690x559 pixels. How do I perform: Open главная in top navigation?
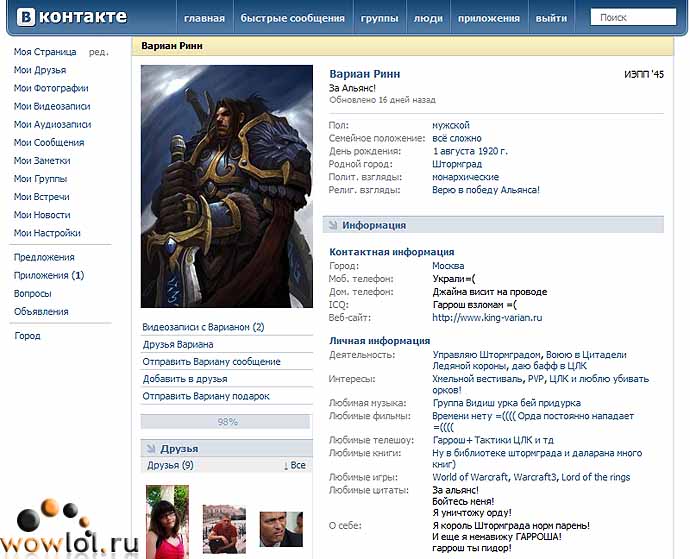(204, 18)
